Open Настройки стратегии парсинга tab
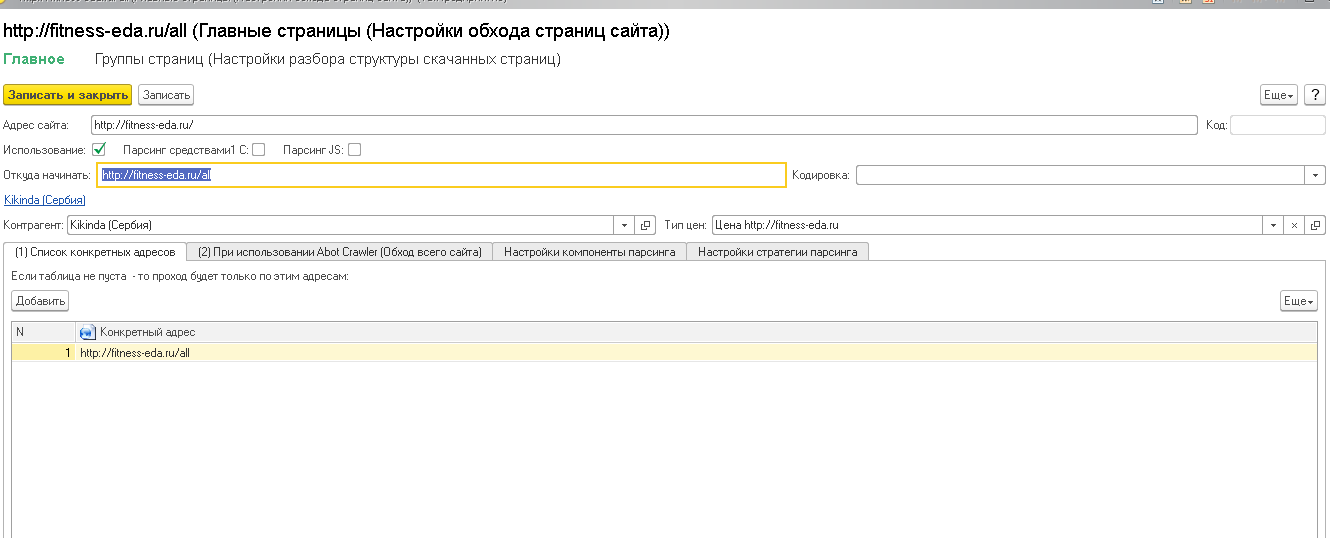Screen dimensions: 1330x538 (x=777, y=252)
